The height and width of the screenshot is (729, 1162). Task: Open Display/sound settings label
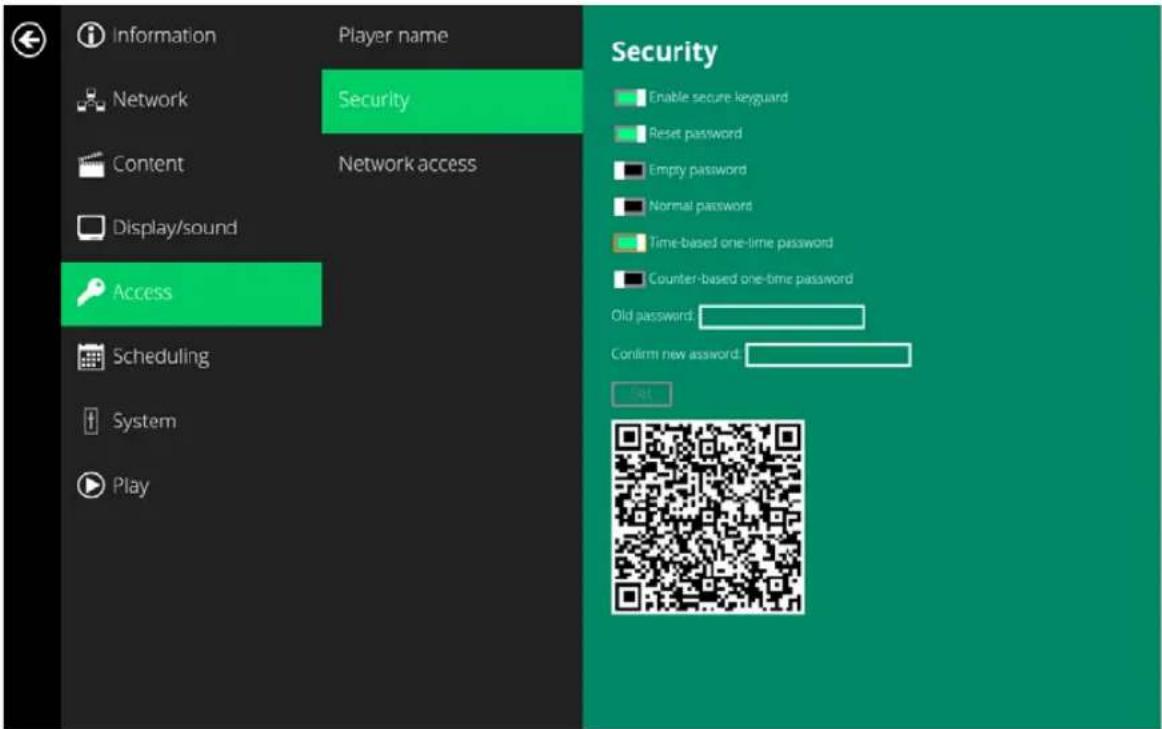point(175,227)
